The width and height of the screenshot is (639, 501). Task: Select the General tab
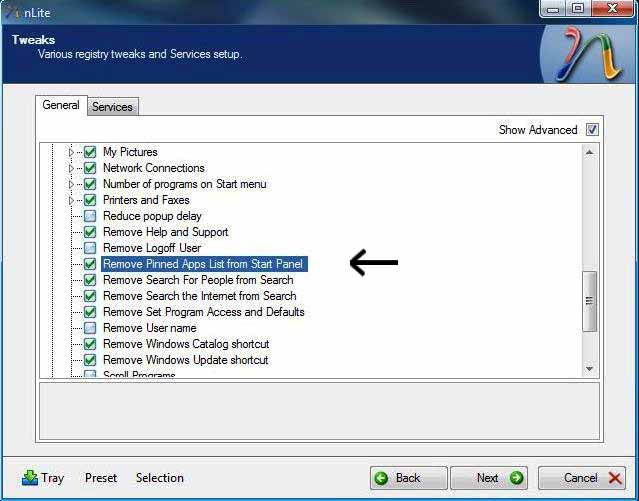[x=61, y=106]
